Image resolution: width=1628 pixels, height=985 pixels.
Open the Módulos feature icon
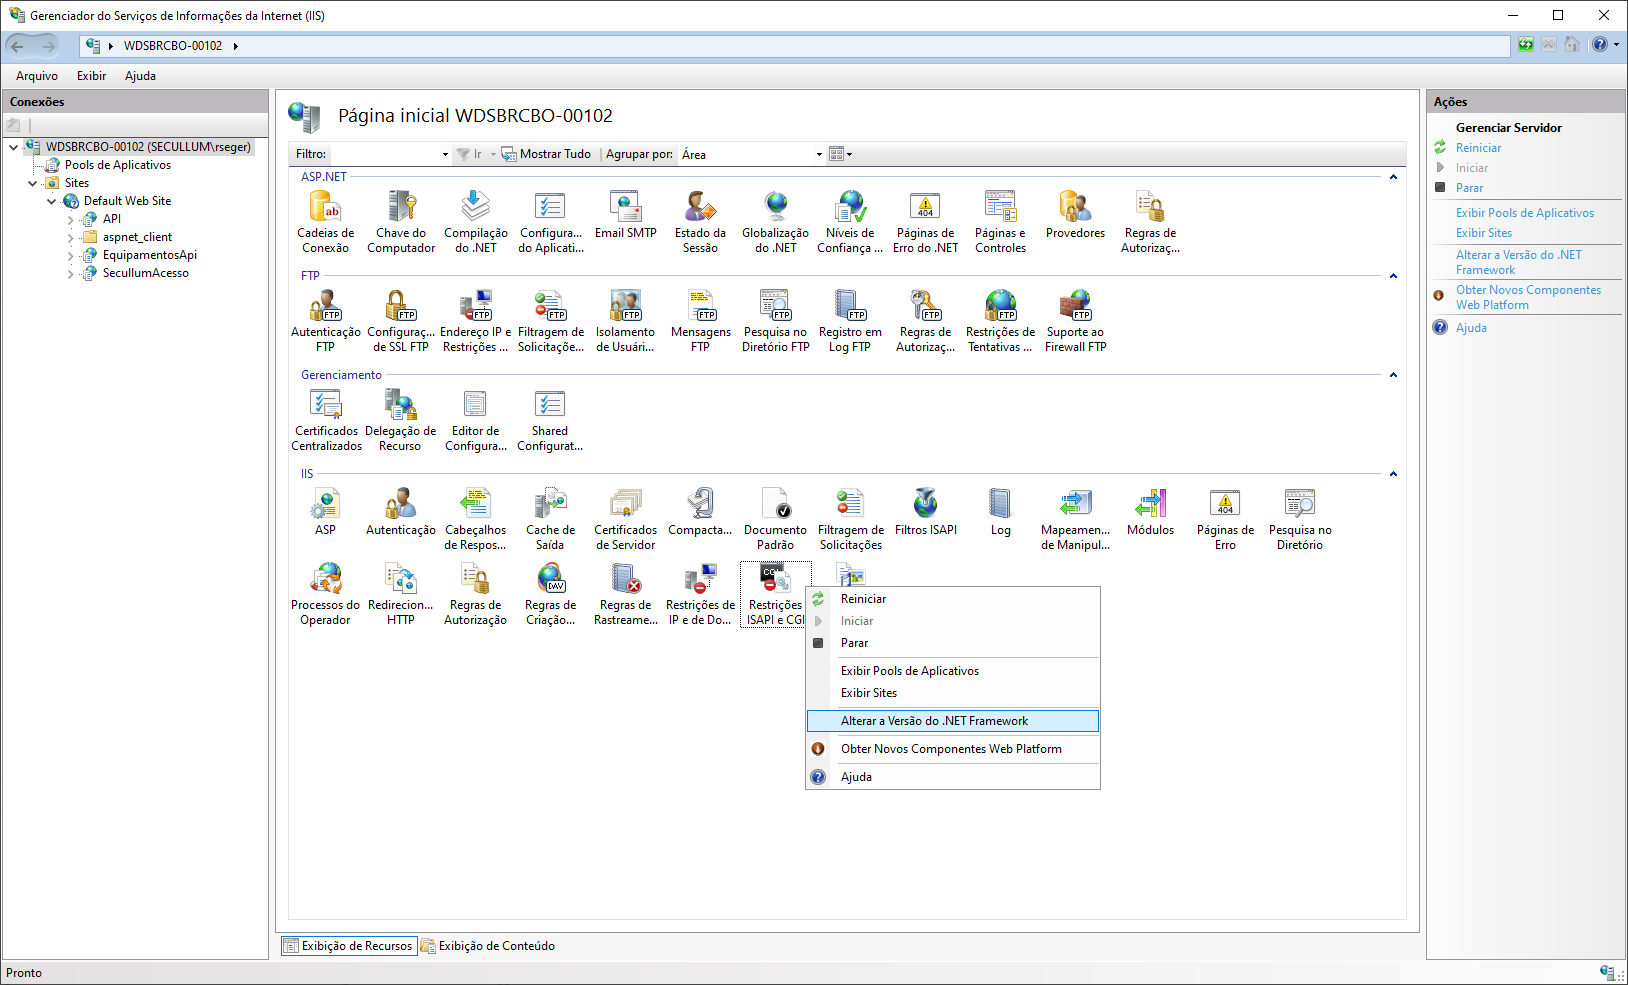pos(1150,504)
